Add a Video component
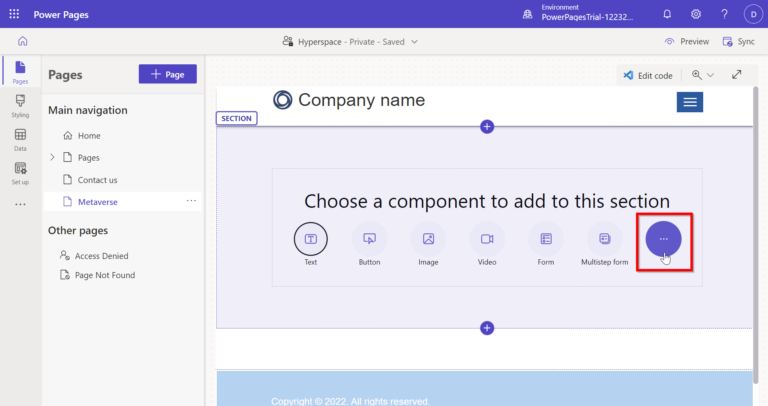This screenshot has height=406, width=768. (x=487, y=244)
